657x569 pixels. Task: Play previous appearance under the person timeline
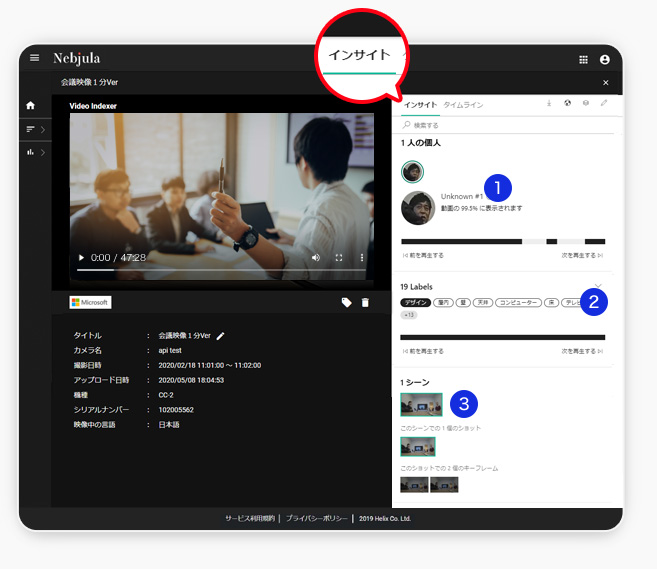coord(423,255)
